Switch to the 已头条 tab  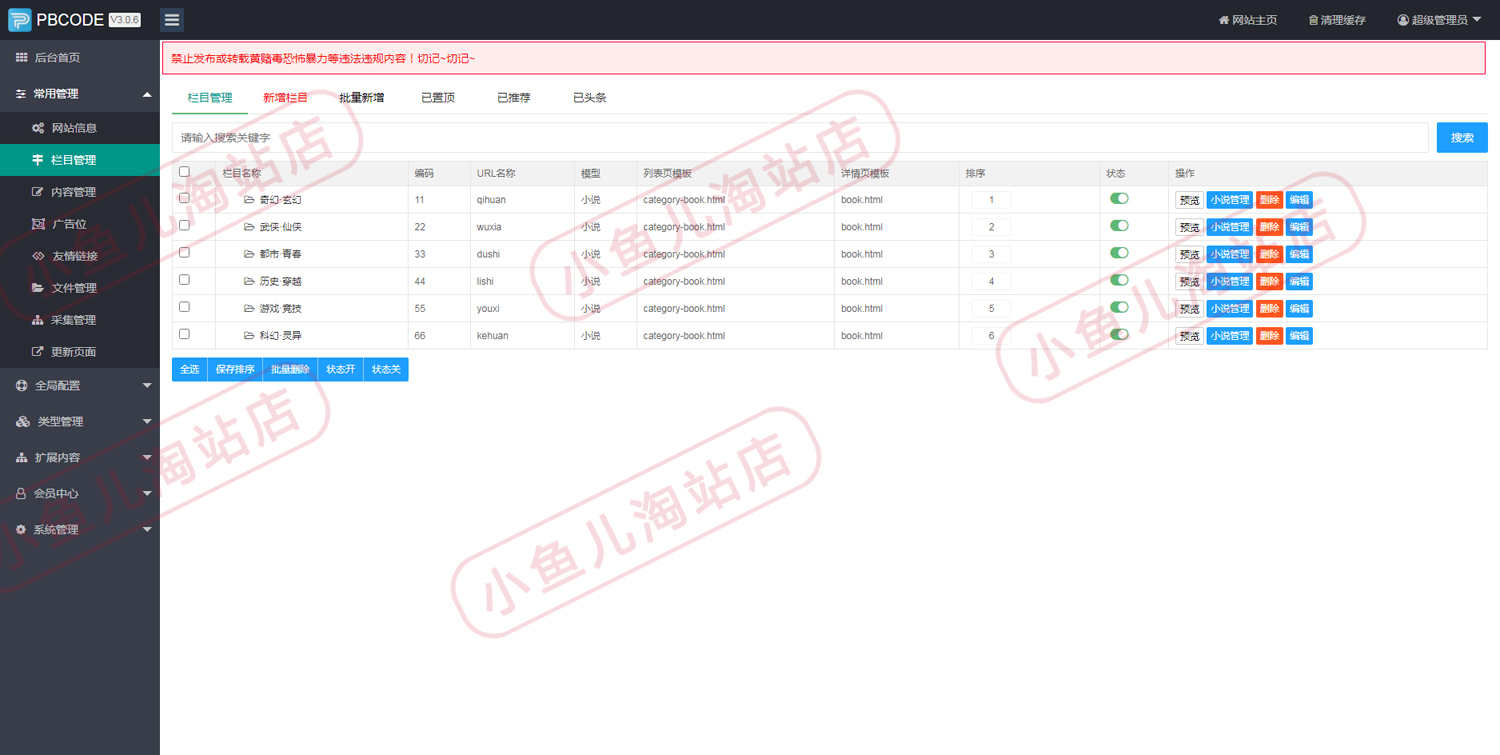click(590, 98)
